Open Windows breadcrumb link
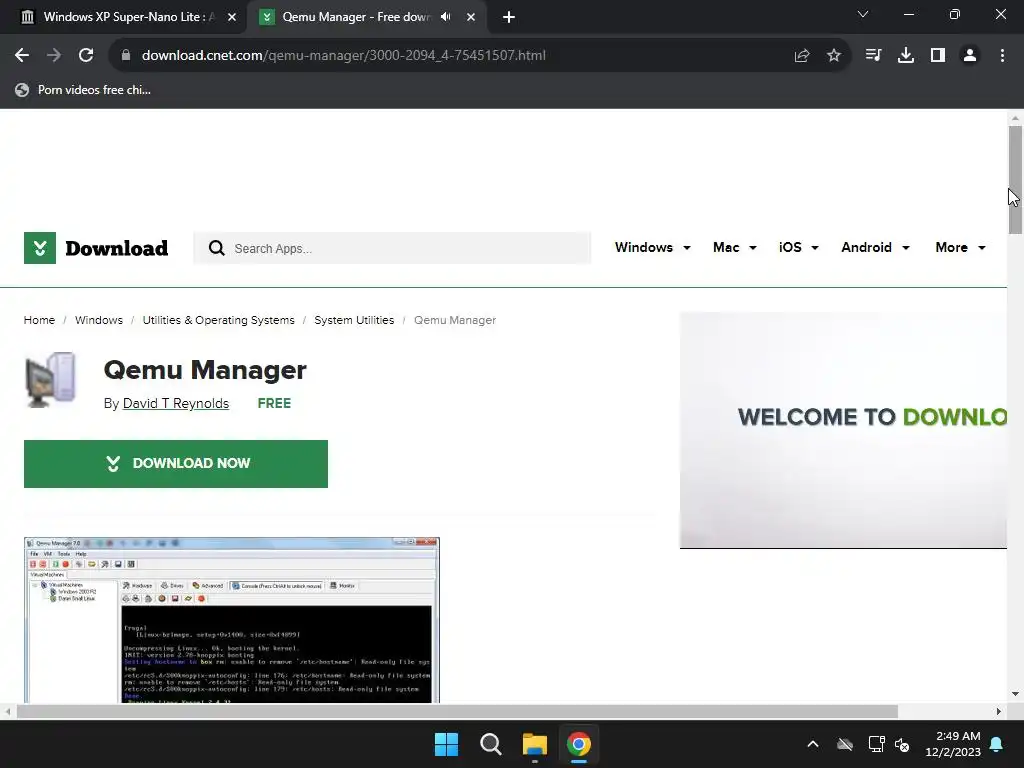The height and width of the screenshot is (768, 1024). pos(99,320)
